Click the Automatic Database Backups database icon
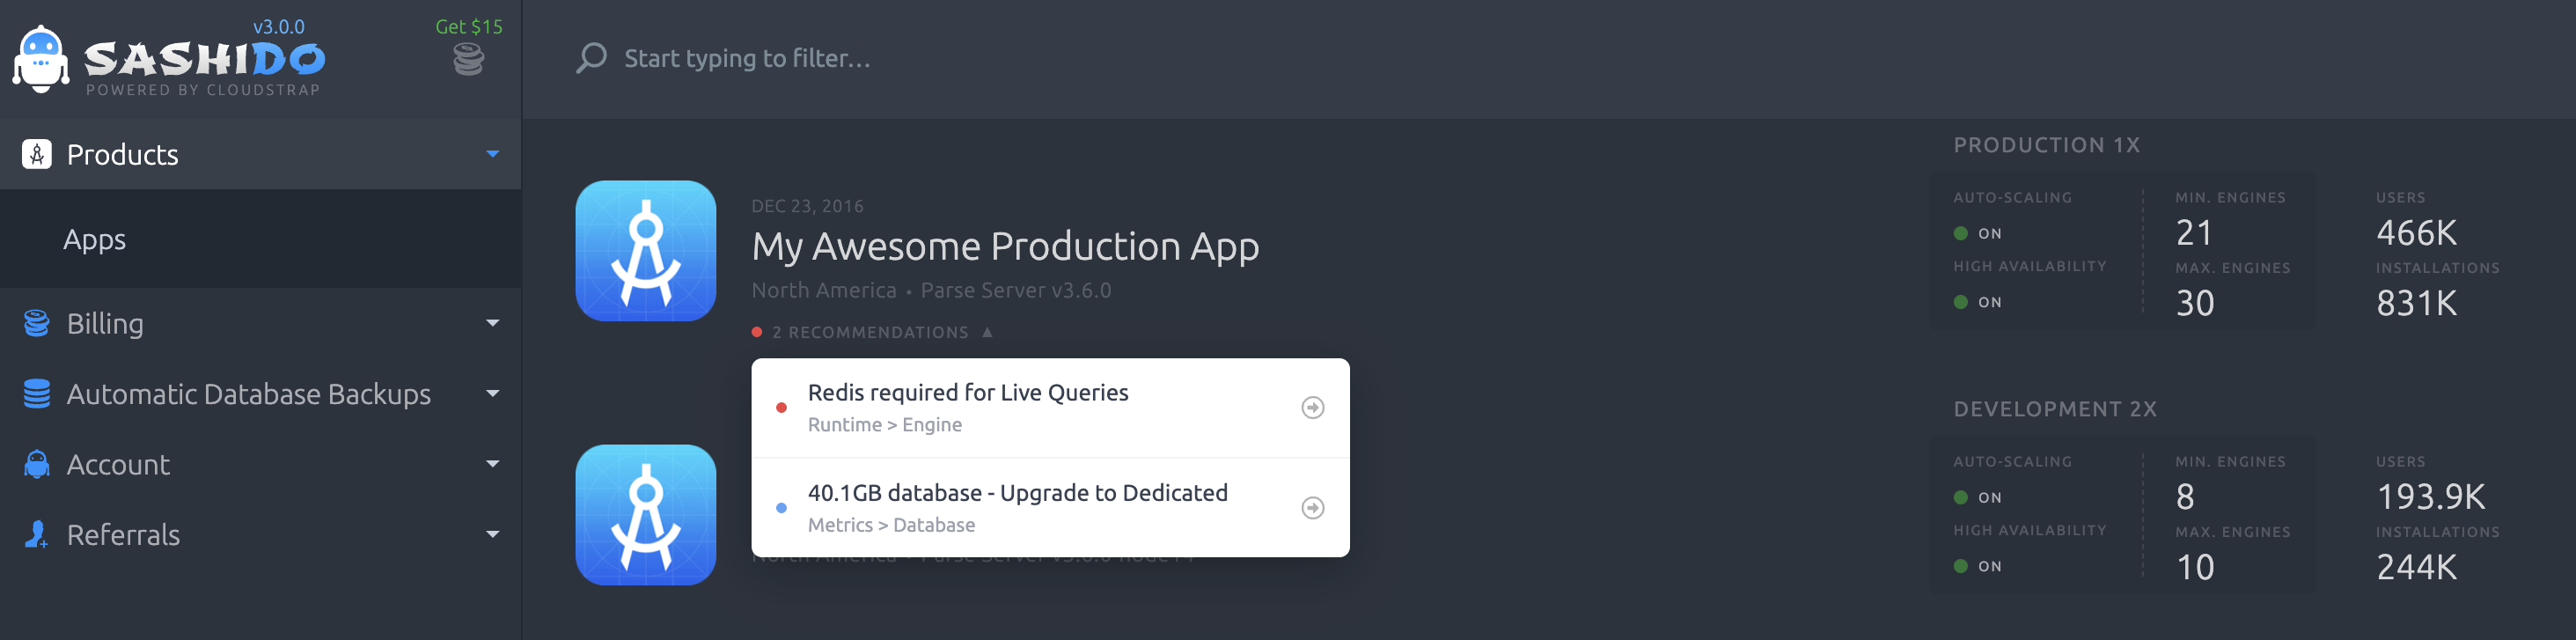 37,394
